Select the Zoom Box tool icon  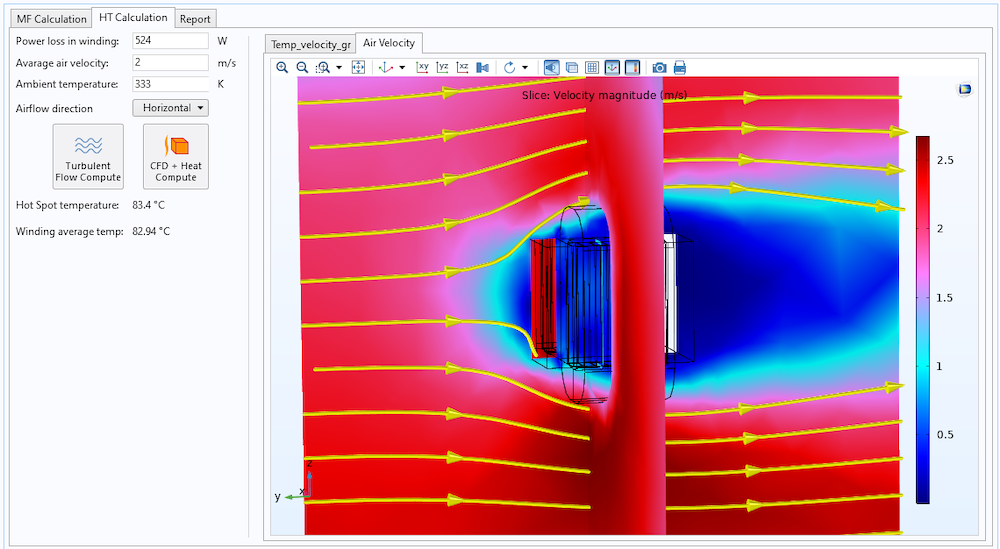click(323, 67)
